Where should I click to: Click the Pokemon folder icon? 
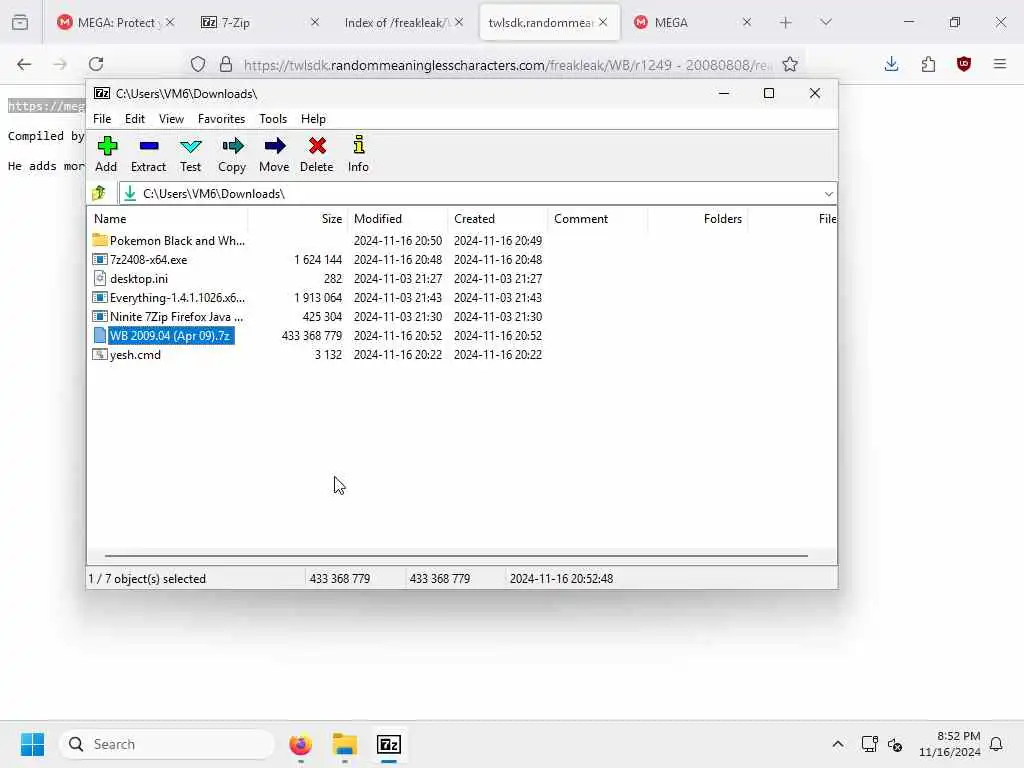(x=99, y=240)
